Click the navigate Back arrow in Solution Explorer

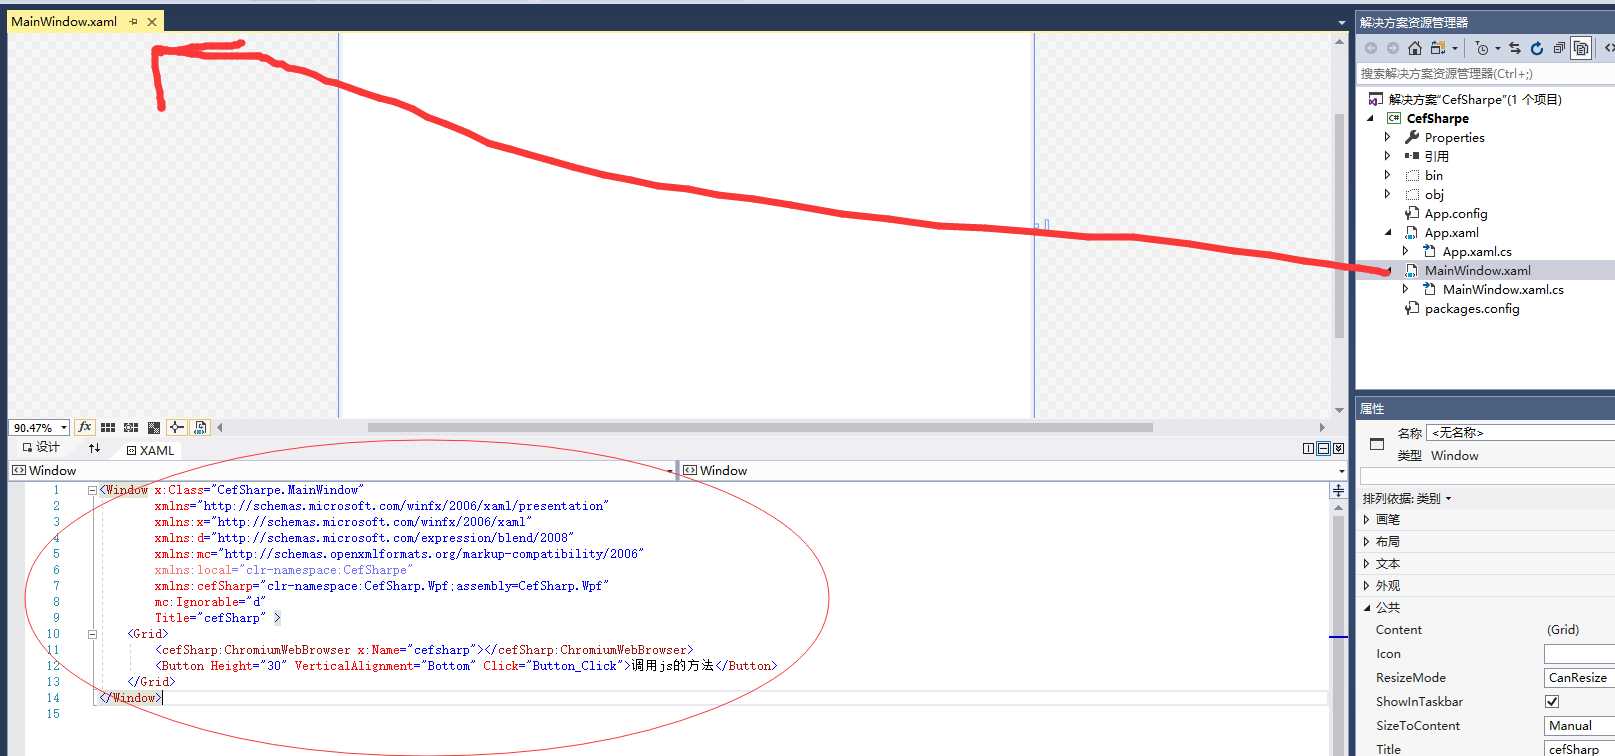tap(1371, 48)
